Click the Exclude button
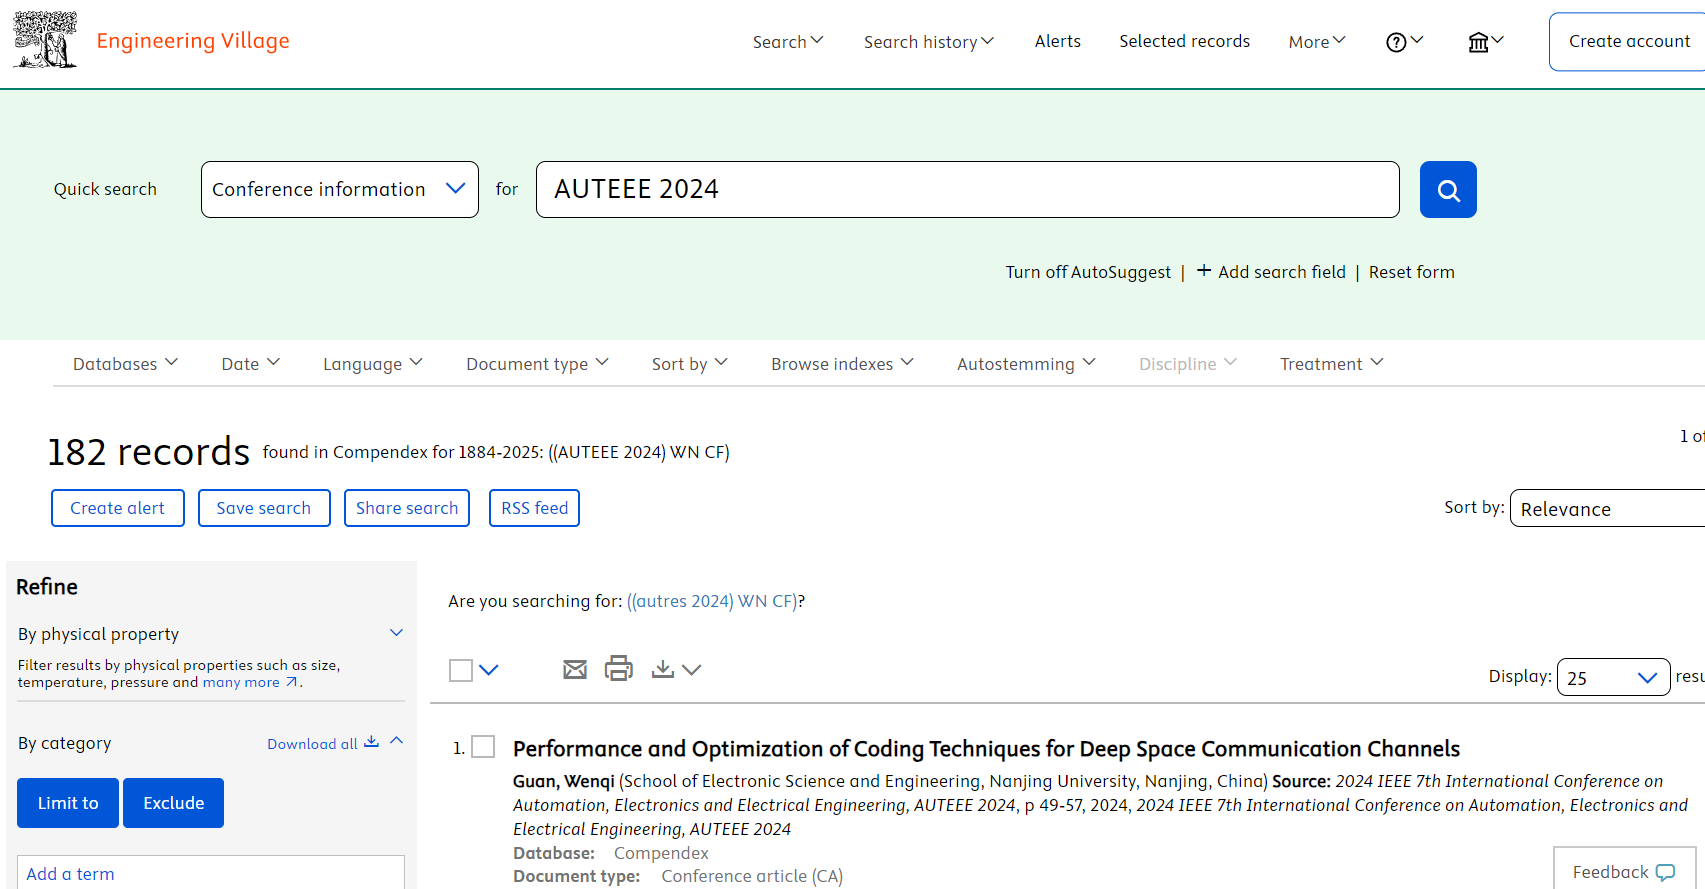The width and height of the screenshot is (1705, 889). coord(173,803)
